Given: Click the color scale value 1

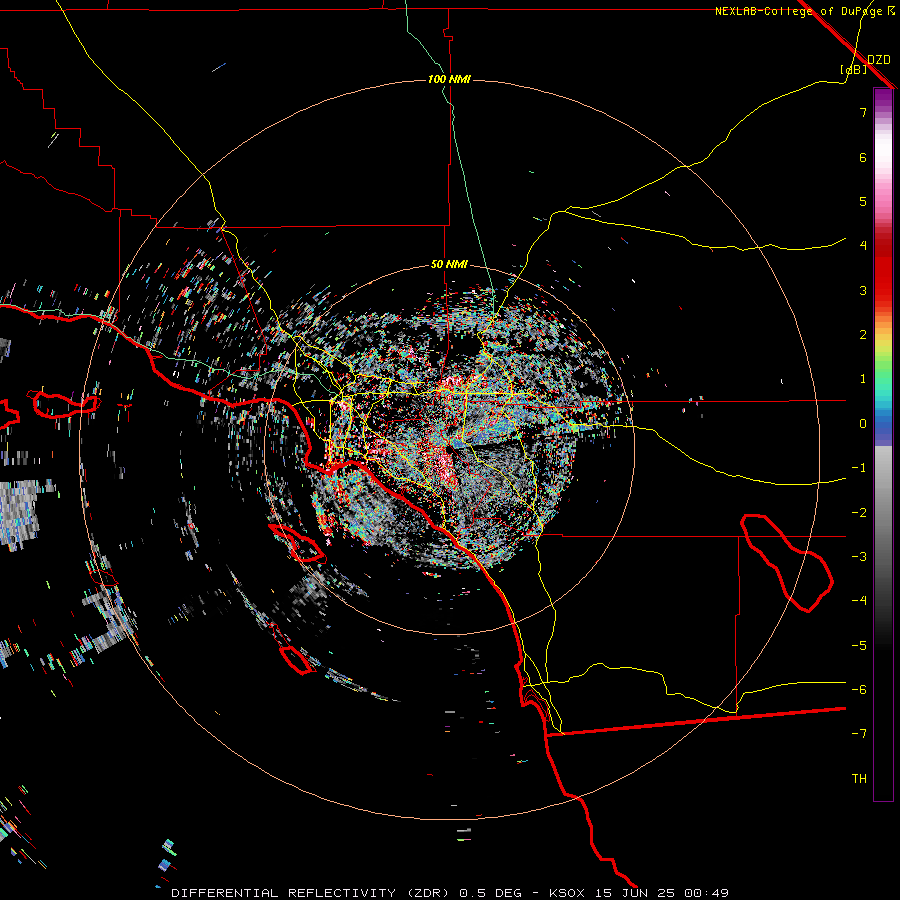Looking at the screenshot, I should (x=863, y=379).
